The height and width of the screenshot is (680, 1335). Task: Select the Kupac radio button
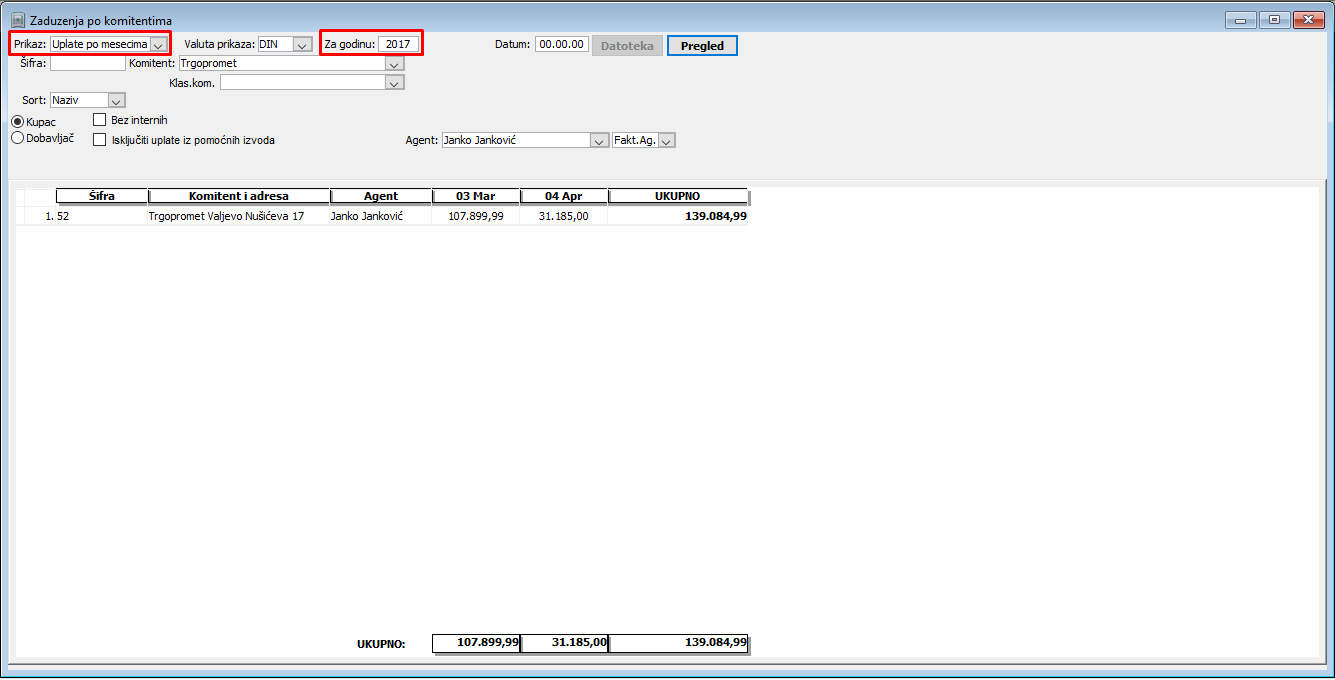point(17,122)
